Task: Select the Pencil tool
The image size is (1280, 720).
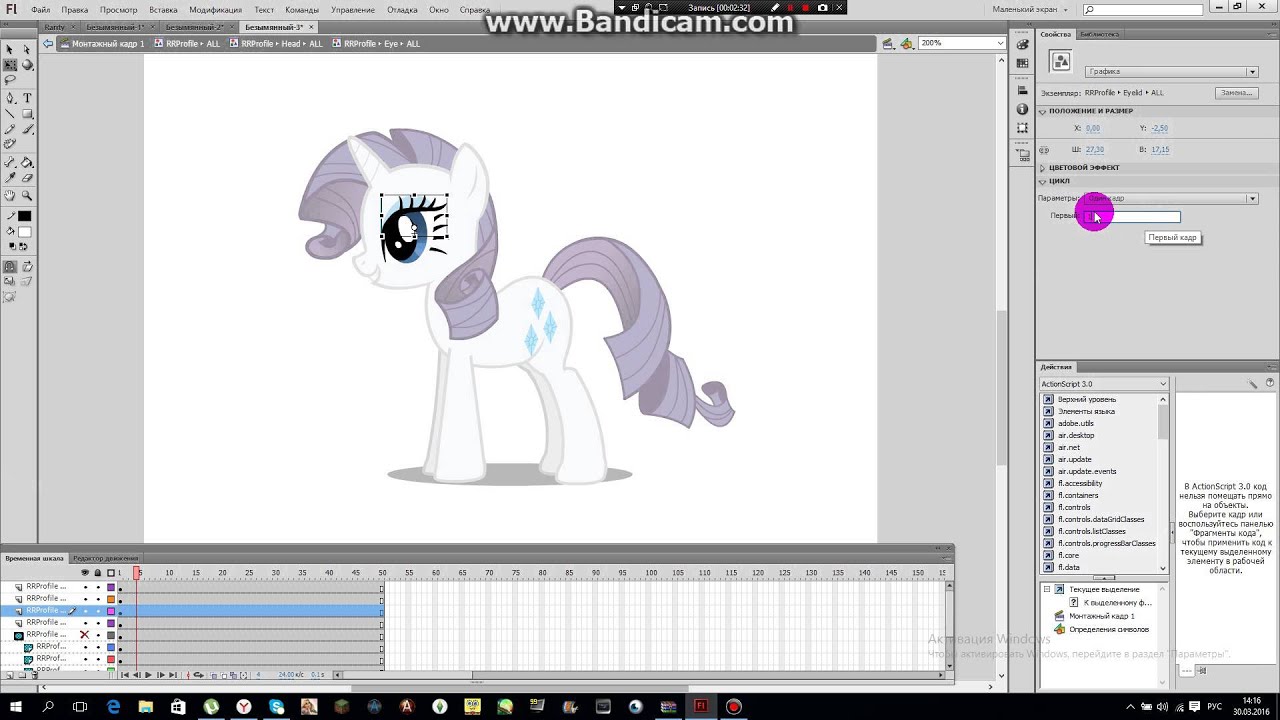Action: click(10, 129)
